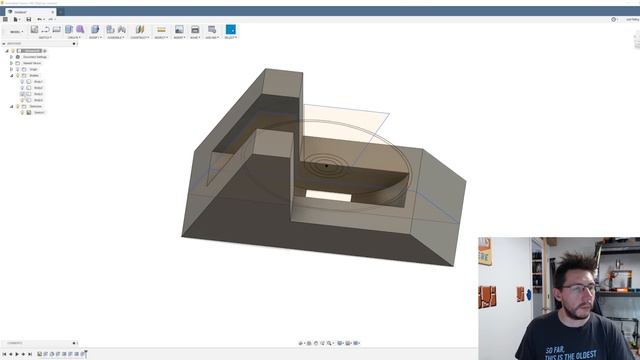This screenshot has height=360, width=640.
Task: Expand the Named Views node
Action: tap(11, 63)
